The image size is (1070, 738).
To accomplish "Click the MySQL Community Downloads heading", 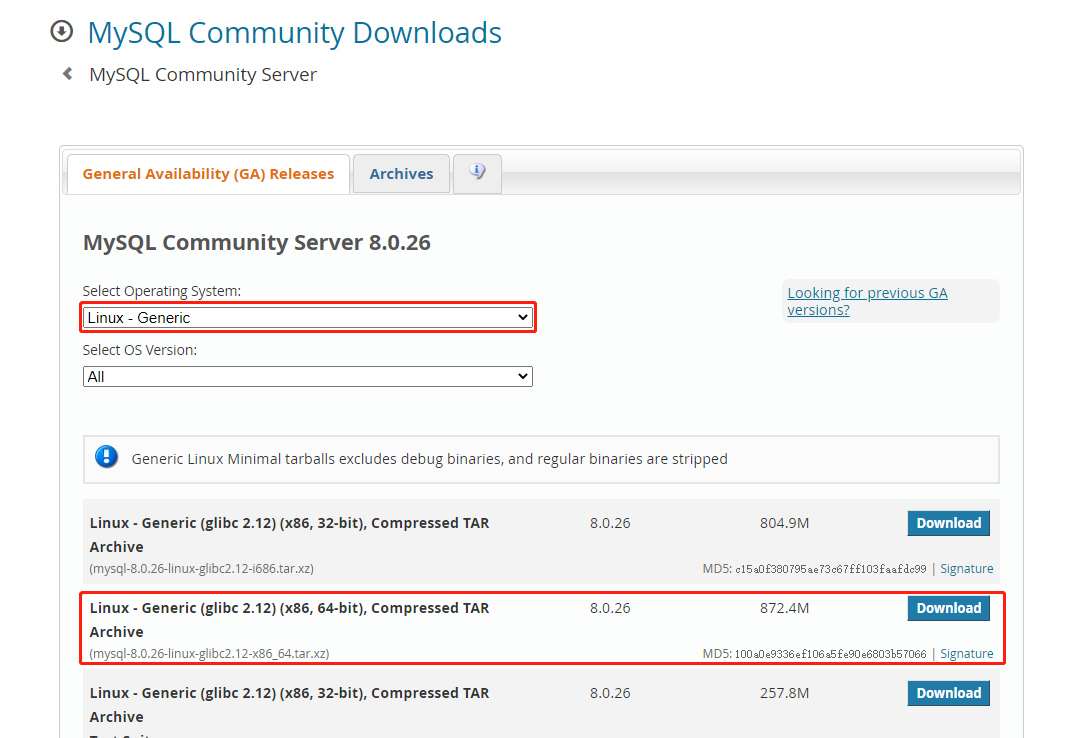I will pyautogui.click(x=295, y=33).
